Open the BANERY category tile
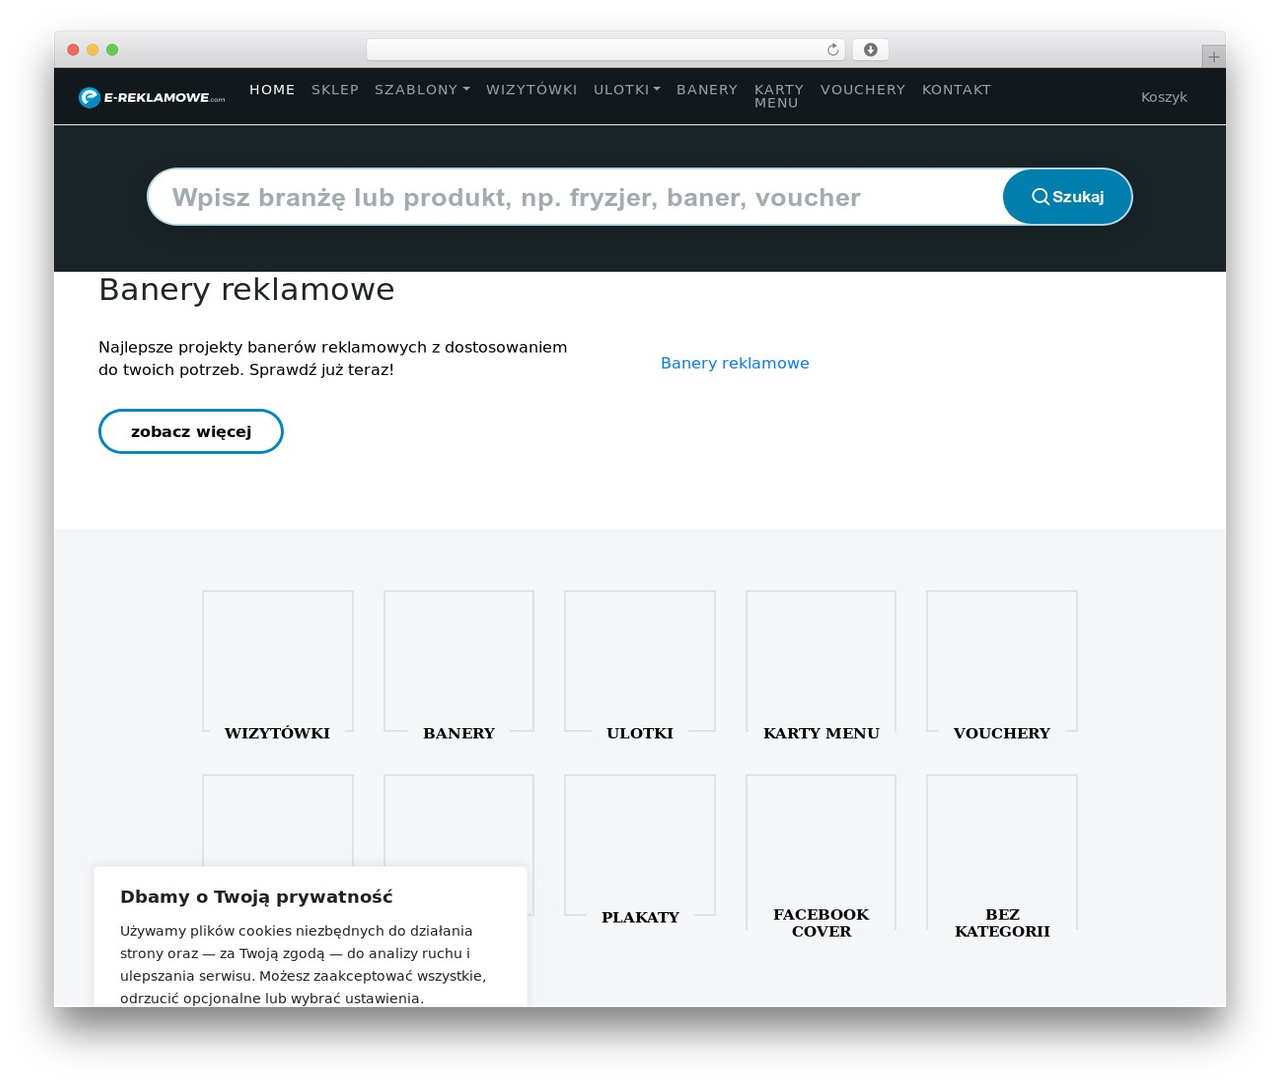 [459, 667]
